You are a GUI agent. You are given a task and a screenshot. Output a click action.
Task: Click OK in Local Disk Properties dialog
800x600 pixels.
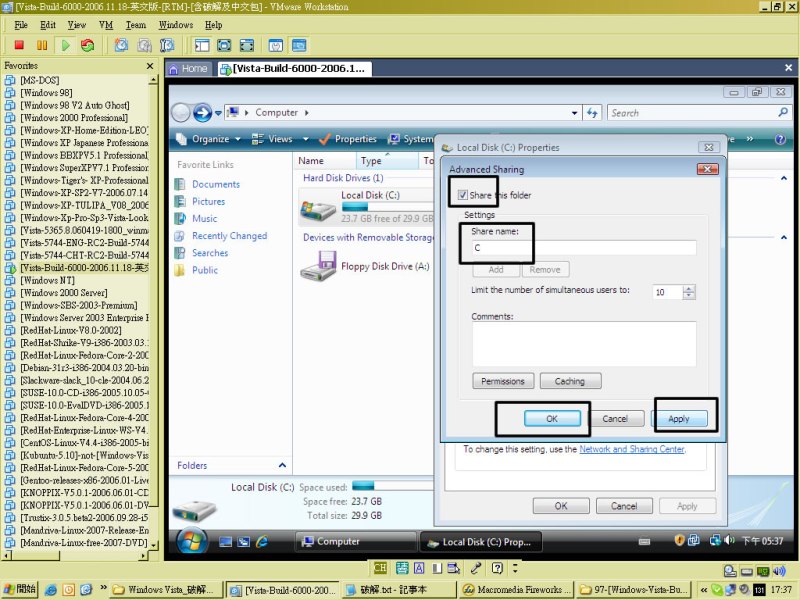tap(561, 506)
